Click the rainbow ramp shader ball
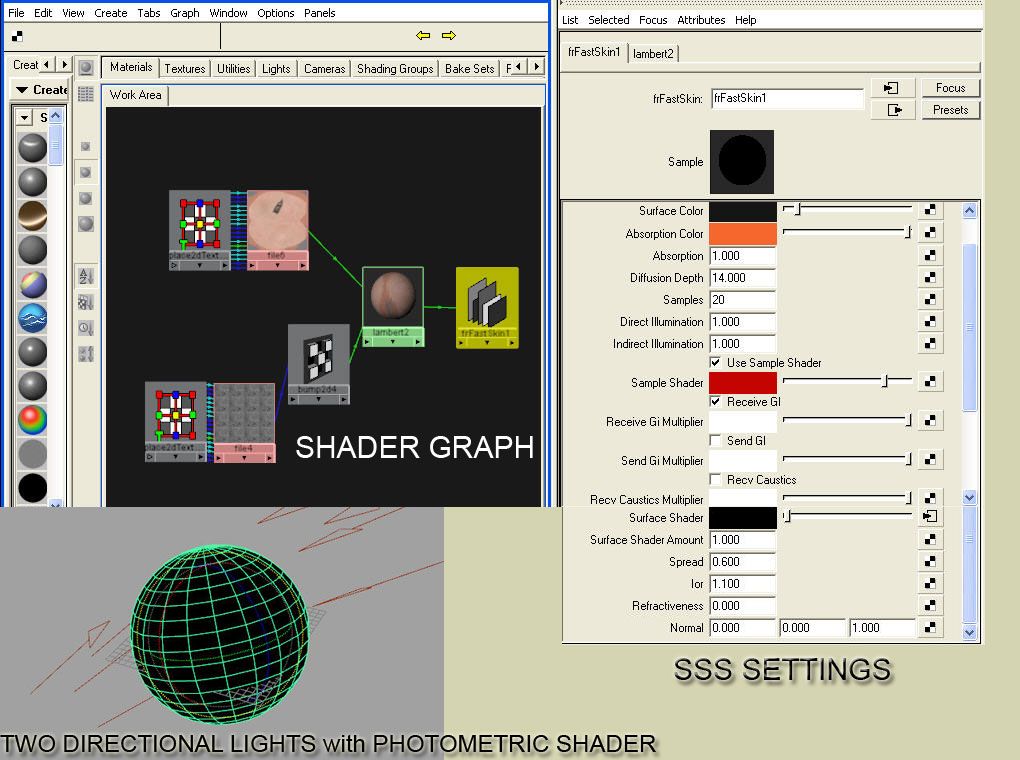 (33, 420)
